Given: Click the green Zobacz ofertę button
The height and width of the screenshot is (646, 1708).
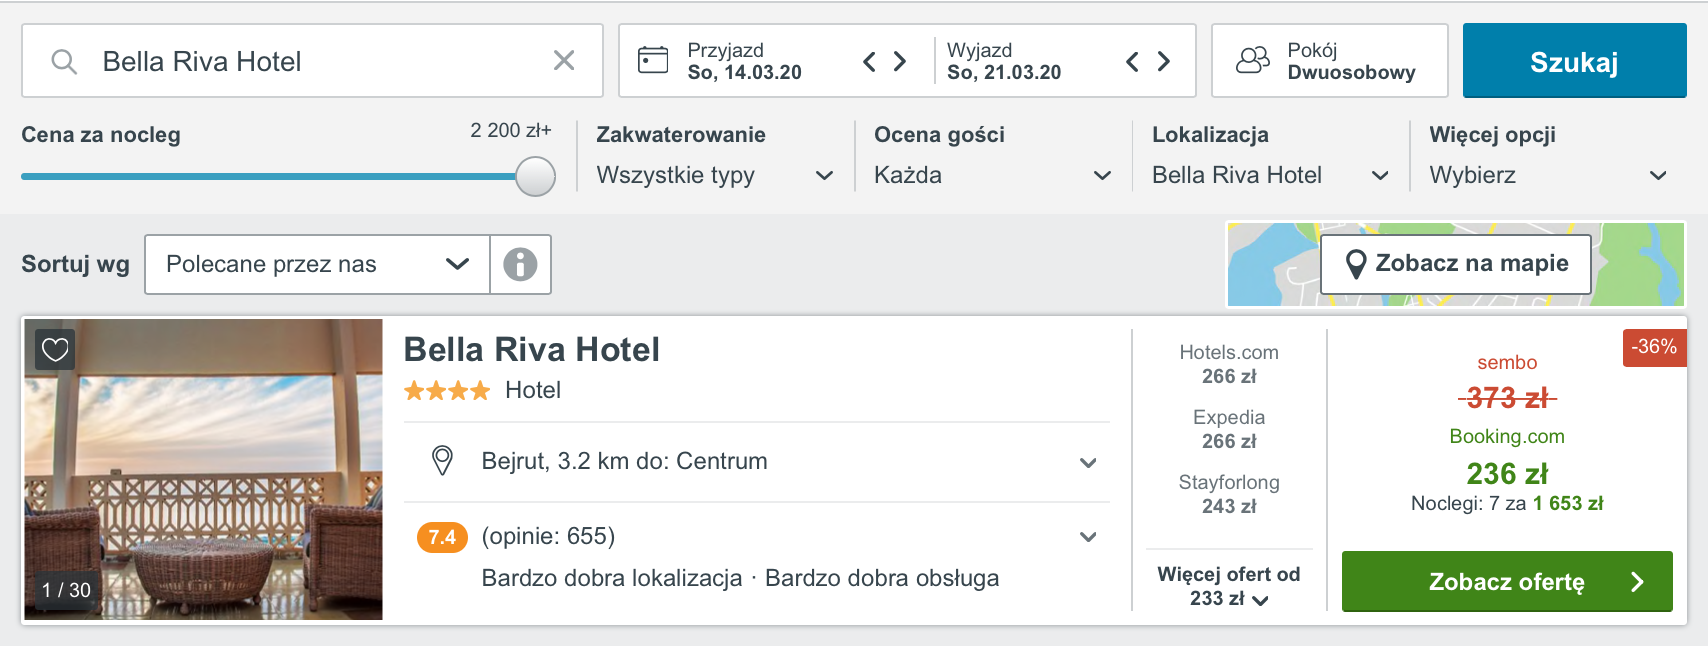Looking at the screenshot, I should tap(1507, 581).
